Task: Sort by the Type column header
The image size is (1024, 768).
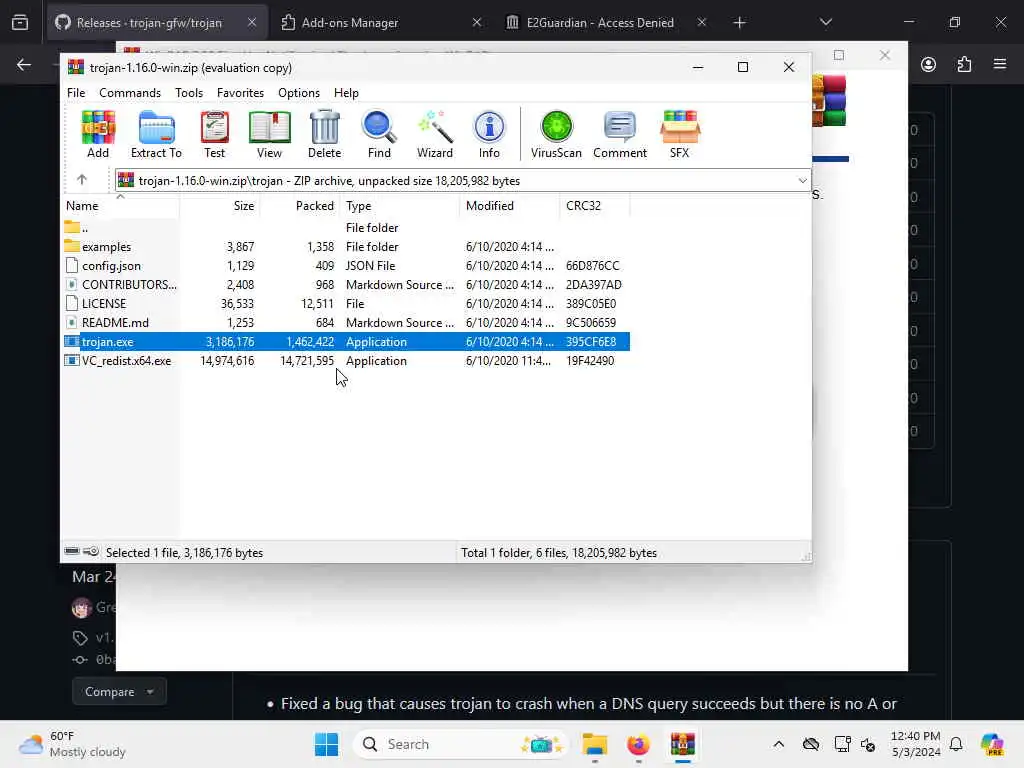Action: click(400, 206)
